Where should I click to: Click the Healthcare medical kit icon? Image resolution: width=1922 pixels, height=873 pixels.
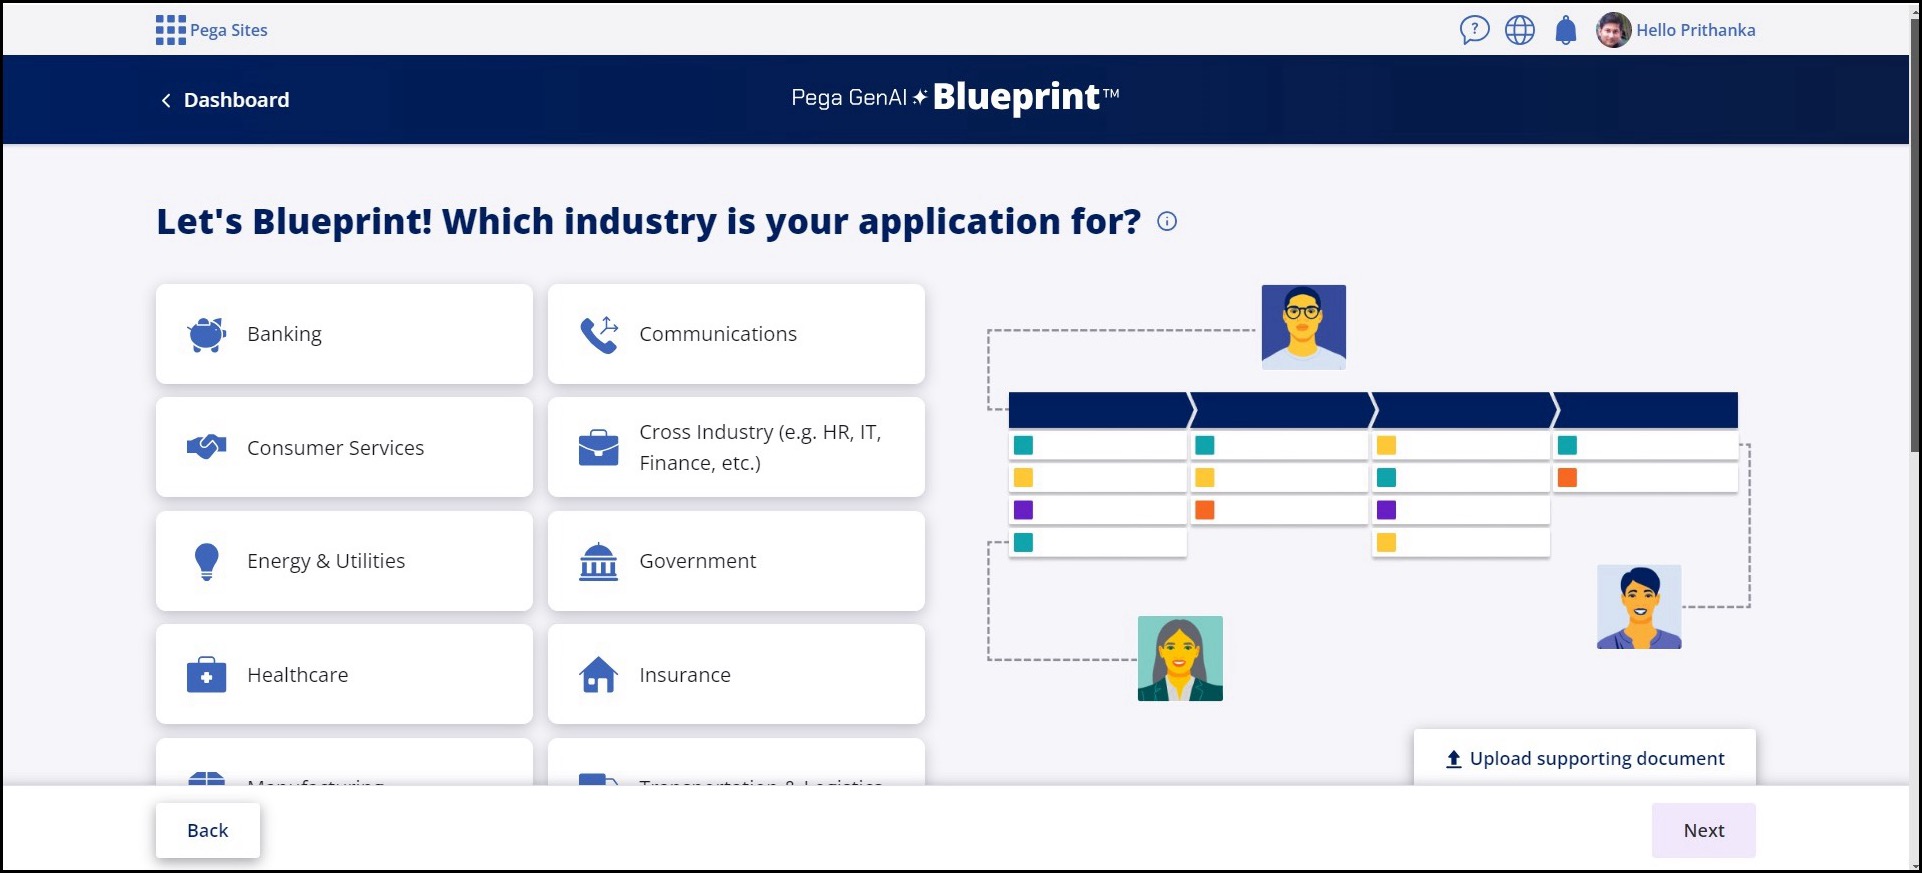[207, 676]
